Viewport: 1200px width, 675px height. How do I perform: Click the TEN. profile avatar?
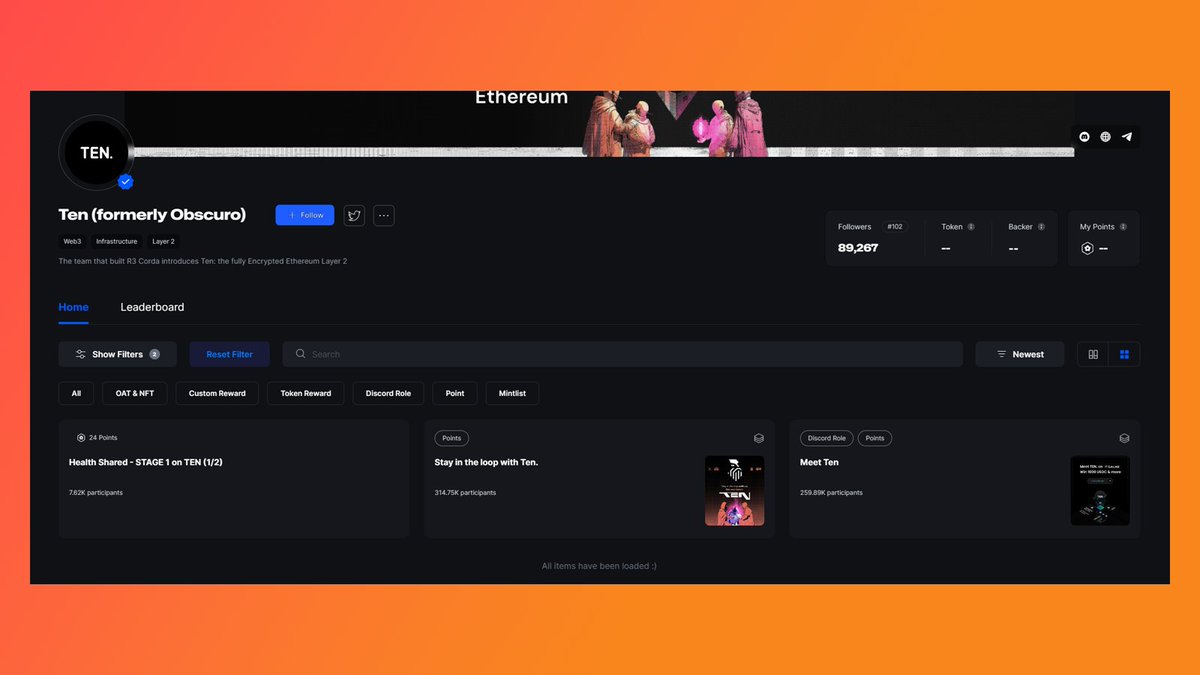tap(96, 153)
